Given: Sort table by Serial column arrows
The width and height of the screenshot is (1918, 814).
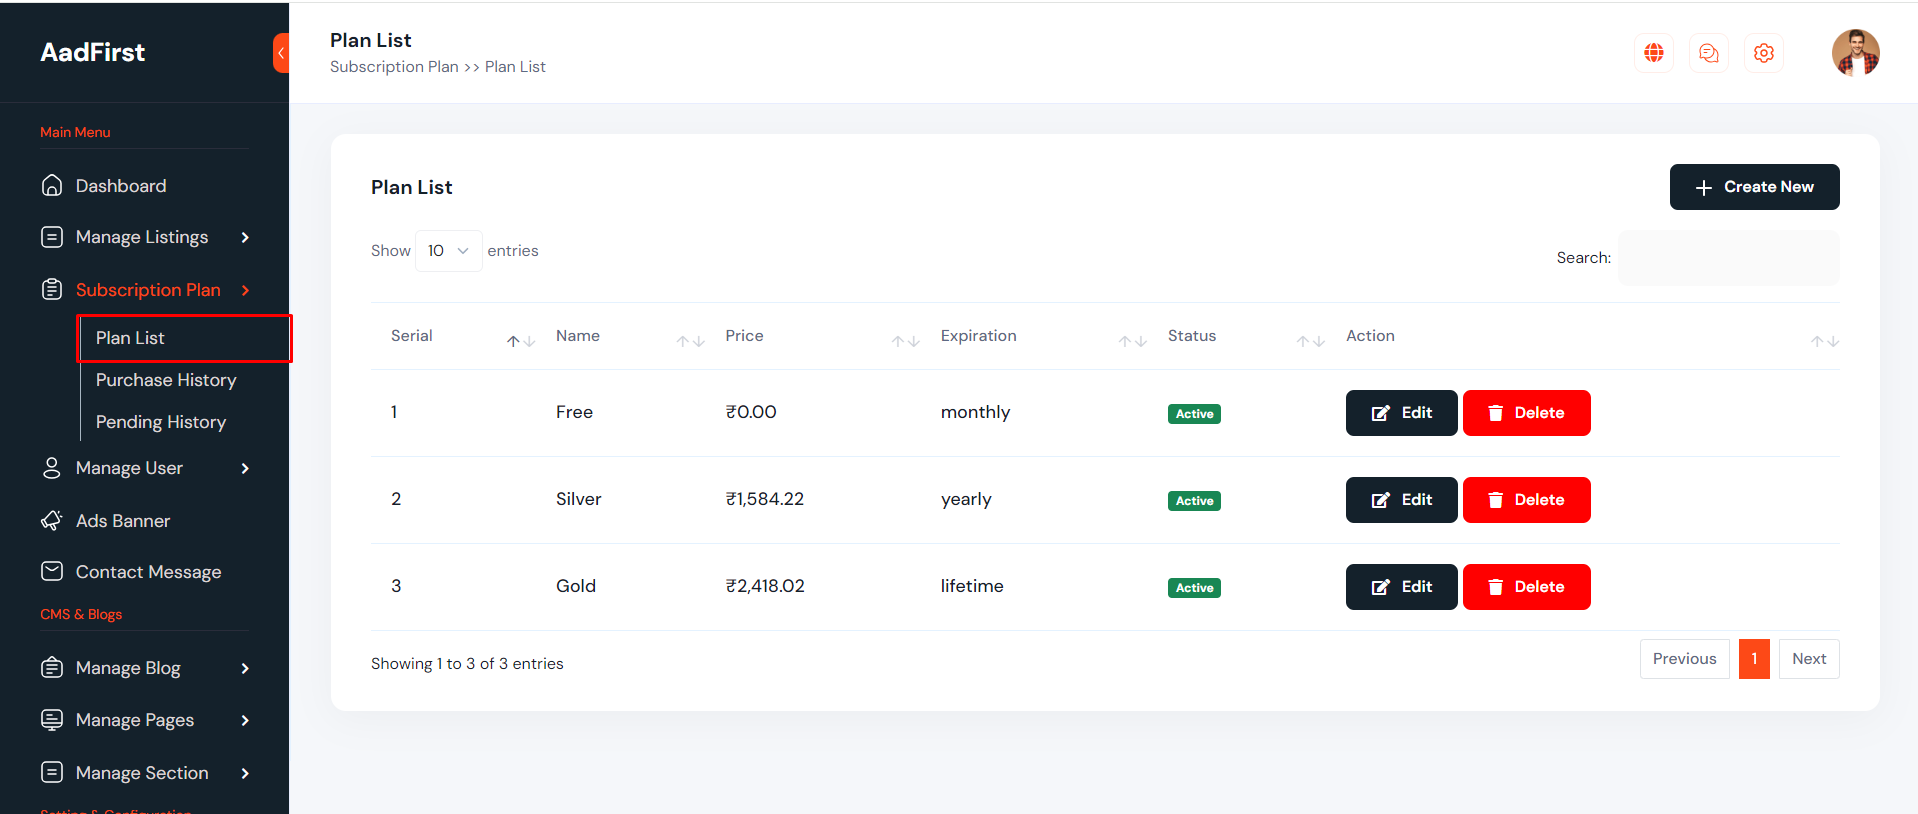Looking at the screenshot, I should click(520, 341).
